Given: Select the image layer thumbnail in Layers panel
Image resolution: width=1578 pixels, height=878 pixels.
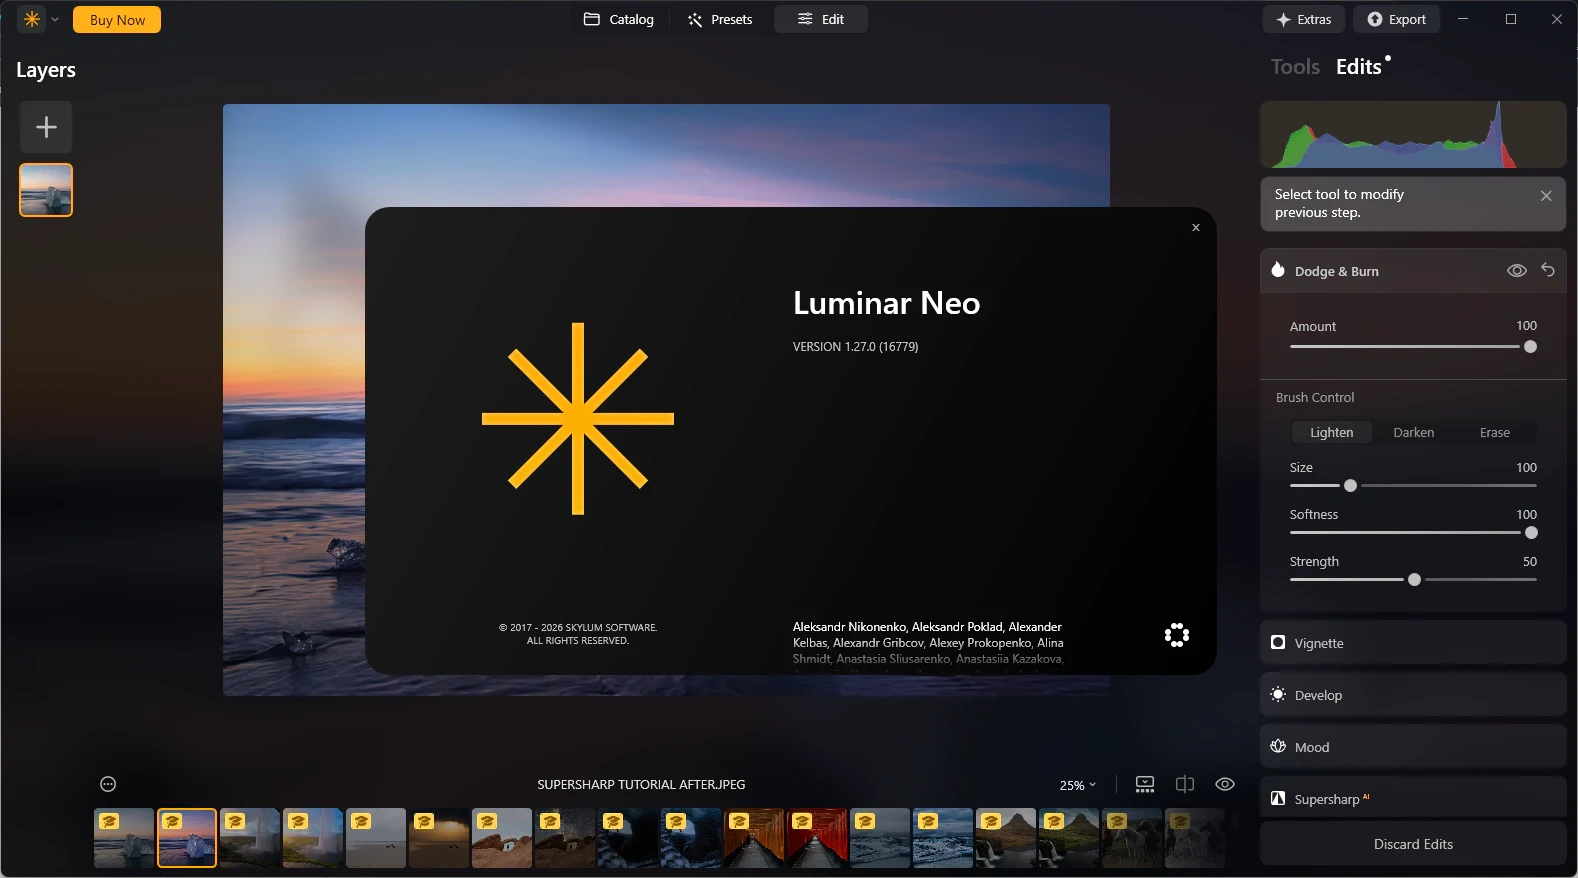Looking at the screenshot, I should (x=46, y=190).
